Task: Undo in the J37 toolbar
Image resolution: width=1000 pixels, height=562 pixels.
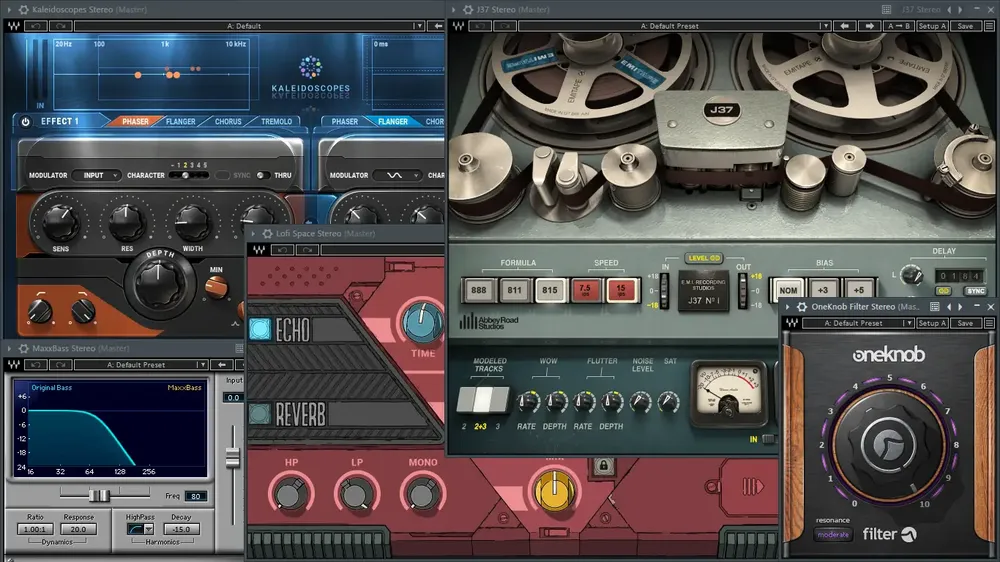Action: pyautogui.click(x=480, y=26)
